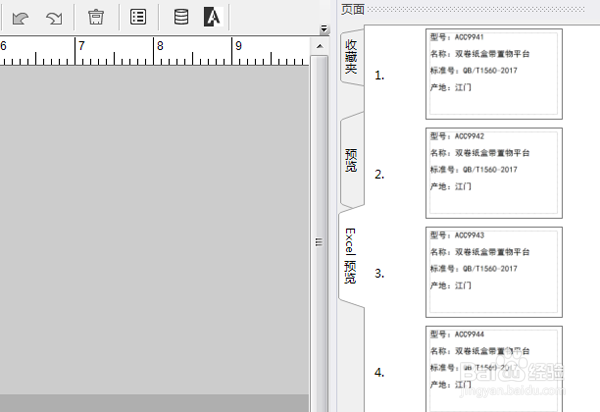Click page number 2. in preview list
Screen dimensions: 600x412
click(380, 175)
